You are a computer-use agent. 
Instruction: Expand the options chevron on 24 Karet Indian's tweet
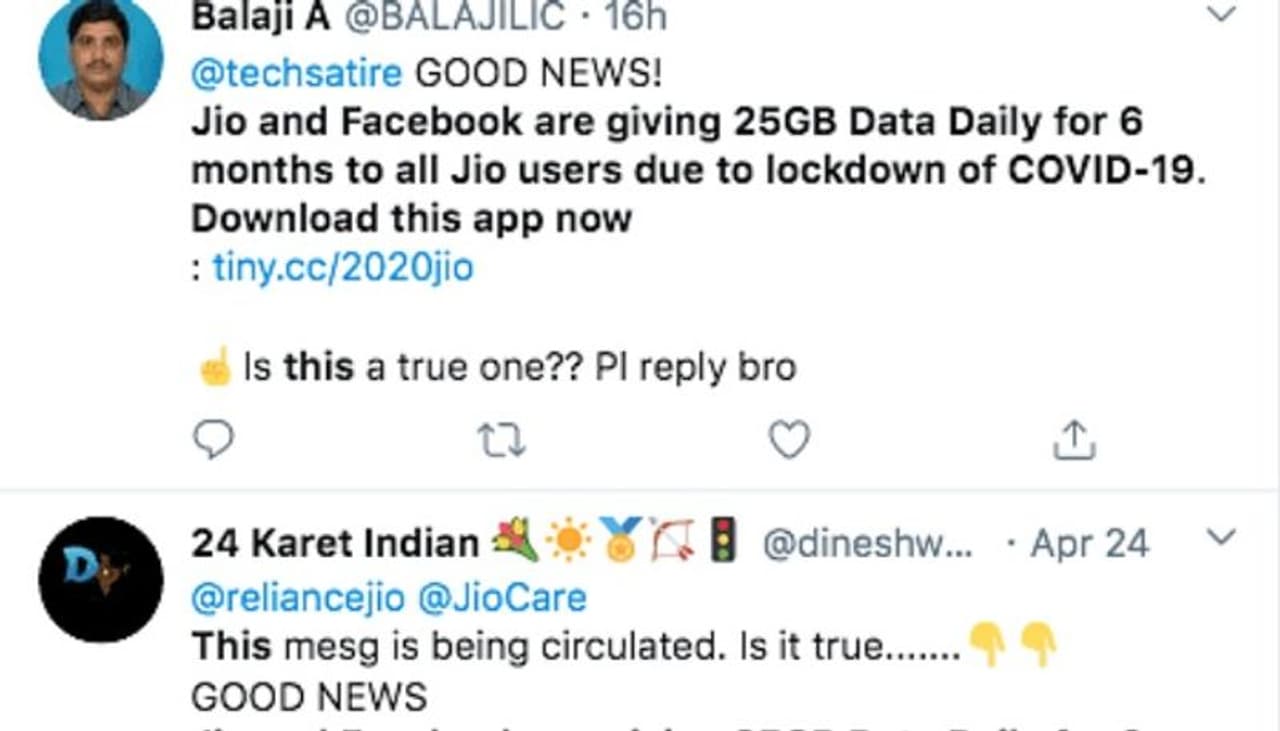pyautogui.click(x=1221, y=539)
